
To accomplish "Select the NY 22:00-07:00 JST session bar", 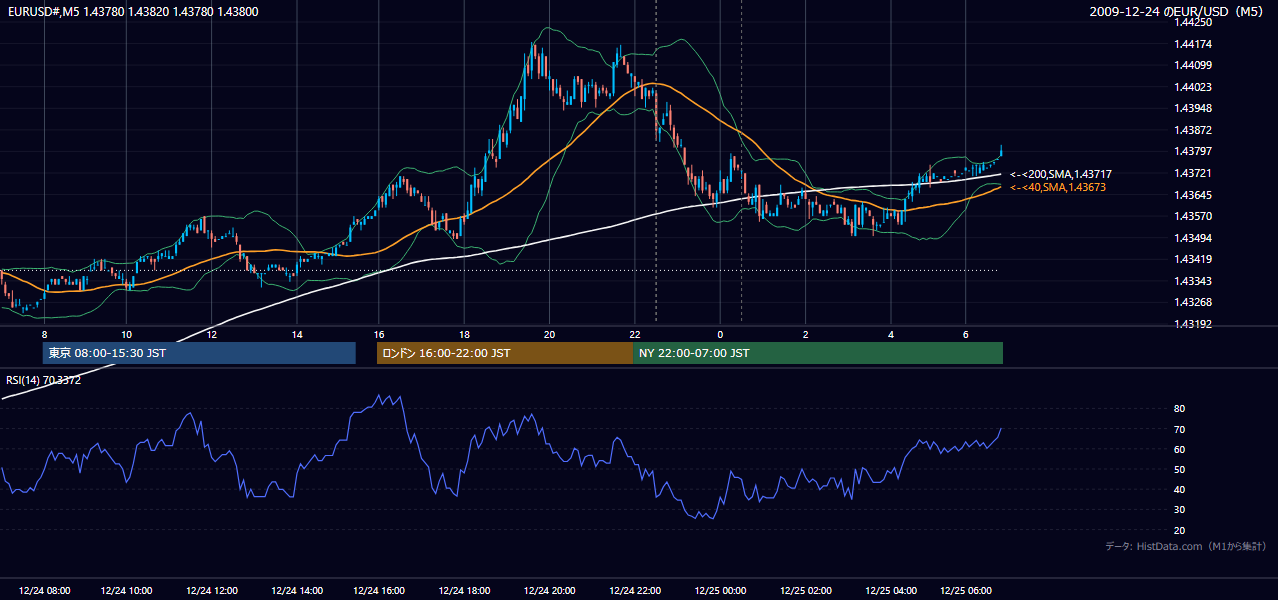I will click(818, 353).
